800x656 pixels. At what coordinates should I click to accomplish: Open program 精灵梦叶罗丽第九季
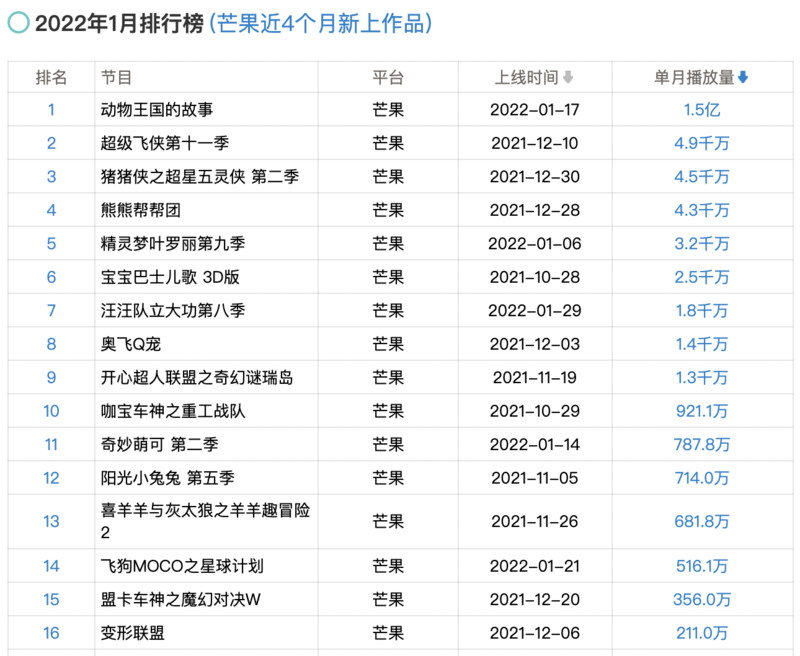(173, 243)
